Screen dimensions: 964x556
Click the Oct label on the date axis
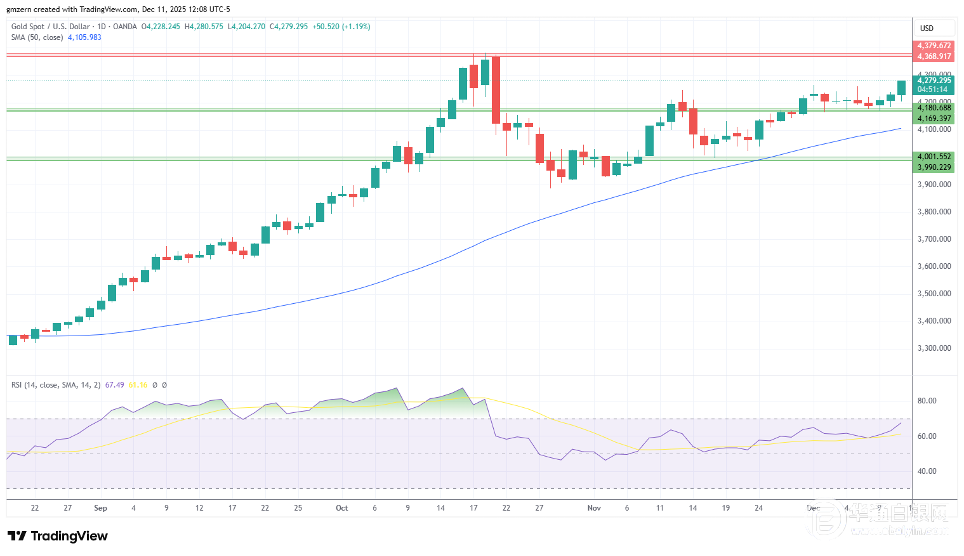(x=342, y=508)
